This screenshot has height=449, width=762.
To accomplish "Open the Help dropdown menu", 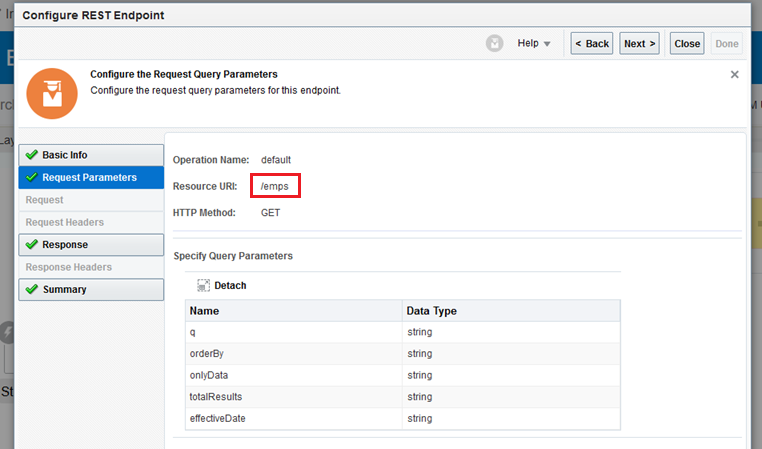I will pos(534,44).
